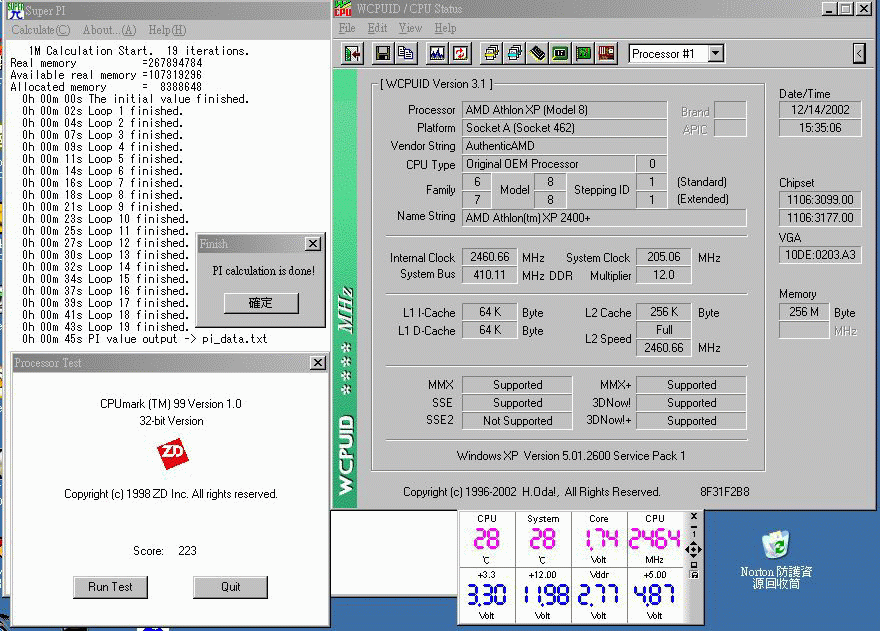Click the Vddr 2.77 Volt readout on monitor widget
880x631 pixels.
pyautogui.click(x=599, y=595)
